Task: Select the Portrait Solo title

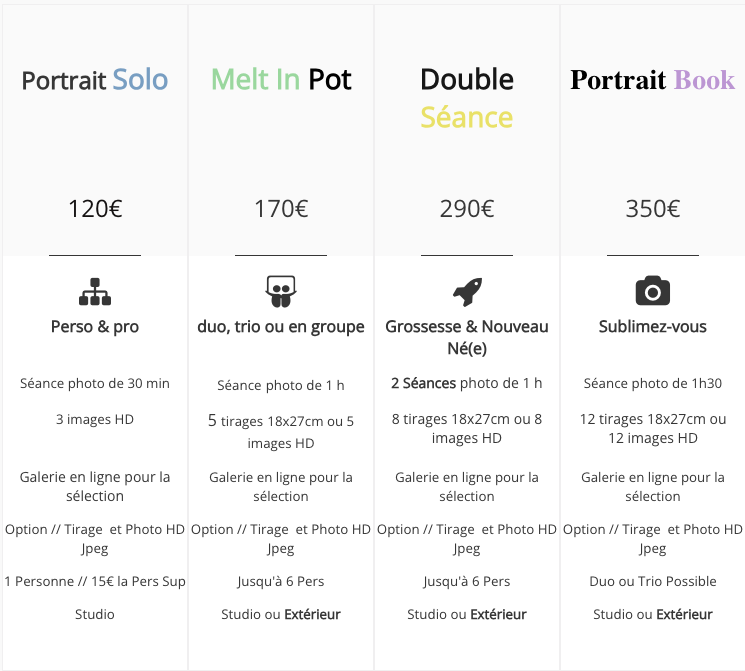Action: pyautogui.click(x=95, y=80)
